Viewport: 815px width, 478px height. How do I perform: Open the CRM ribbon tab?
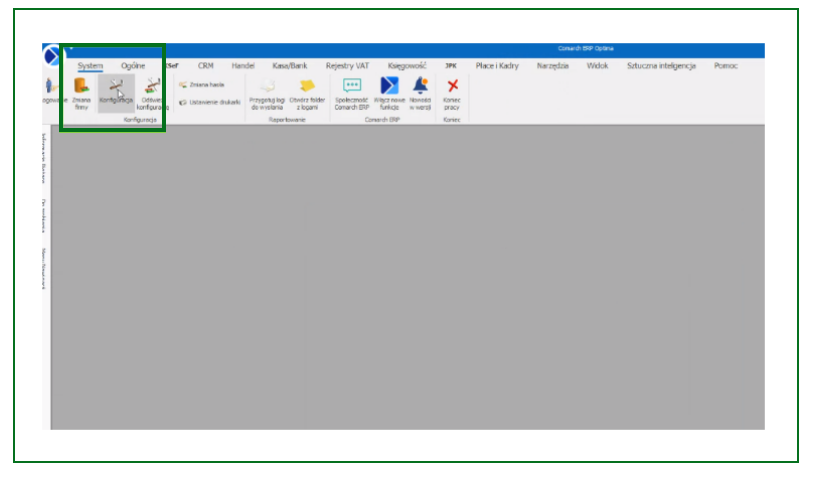(206, 66)
